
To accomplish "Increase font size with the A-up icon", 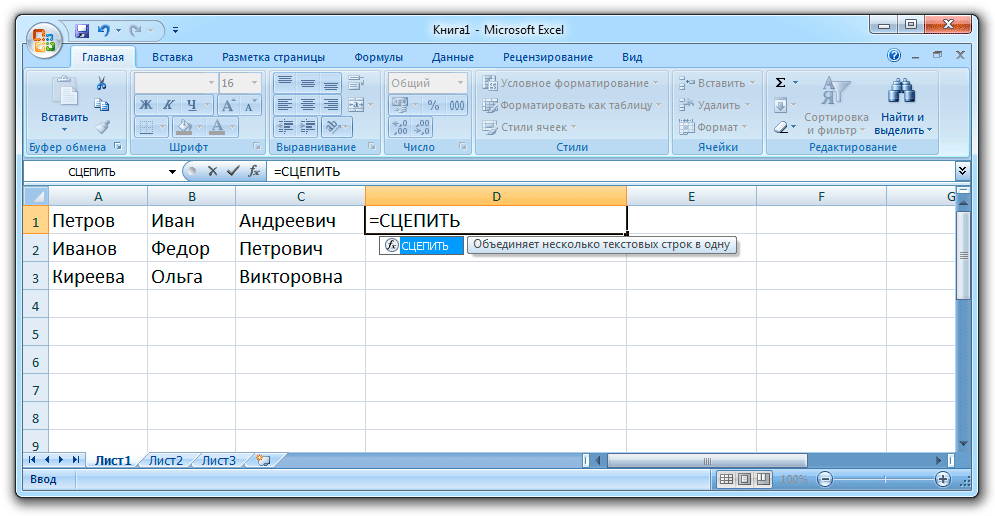I will tap(228, 105).
